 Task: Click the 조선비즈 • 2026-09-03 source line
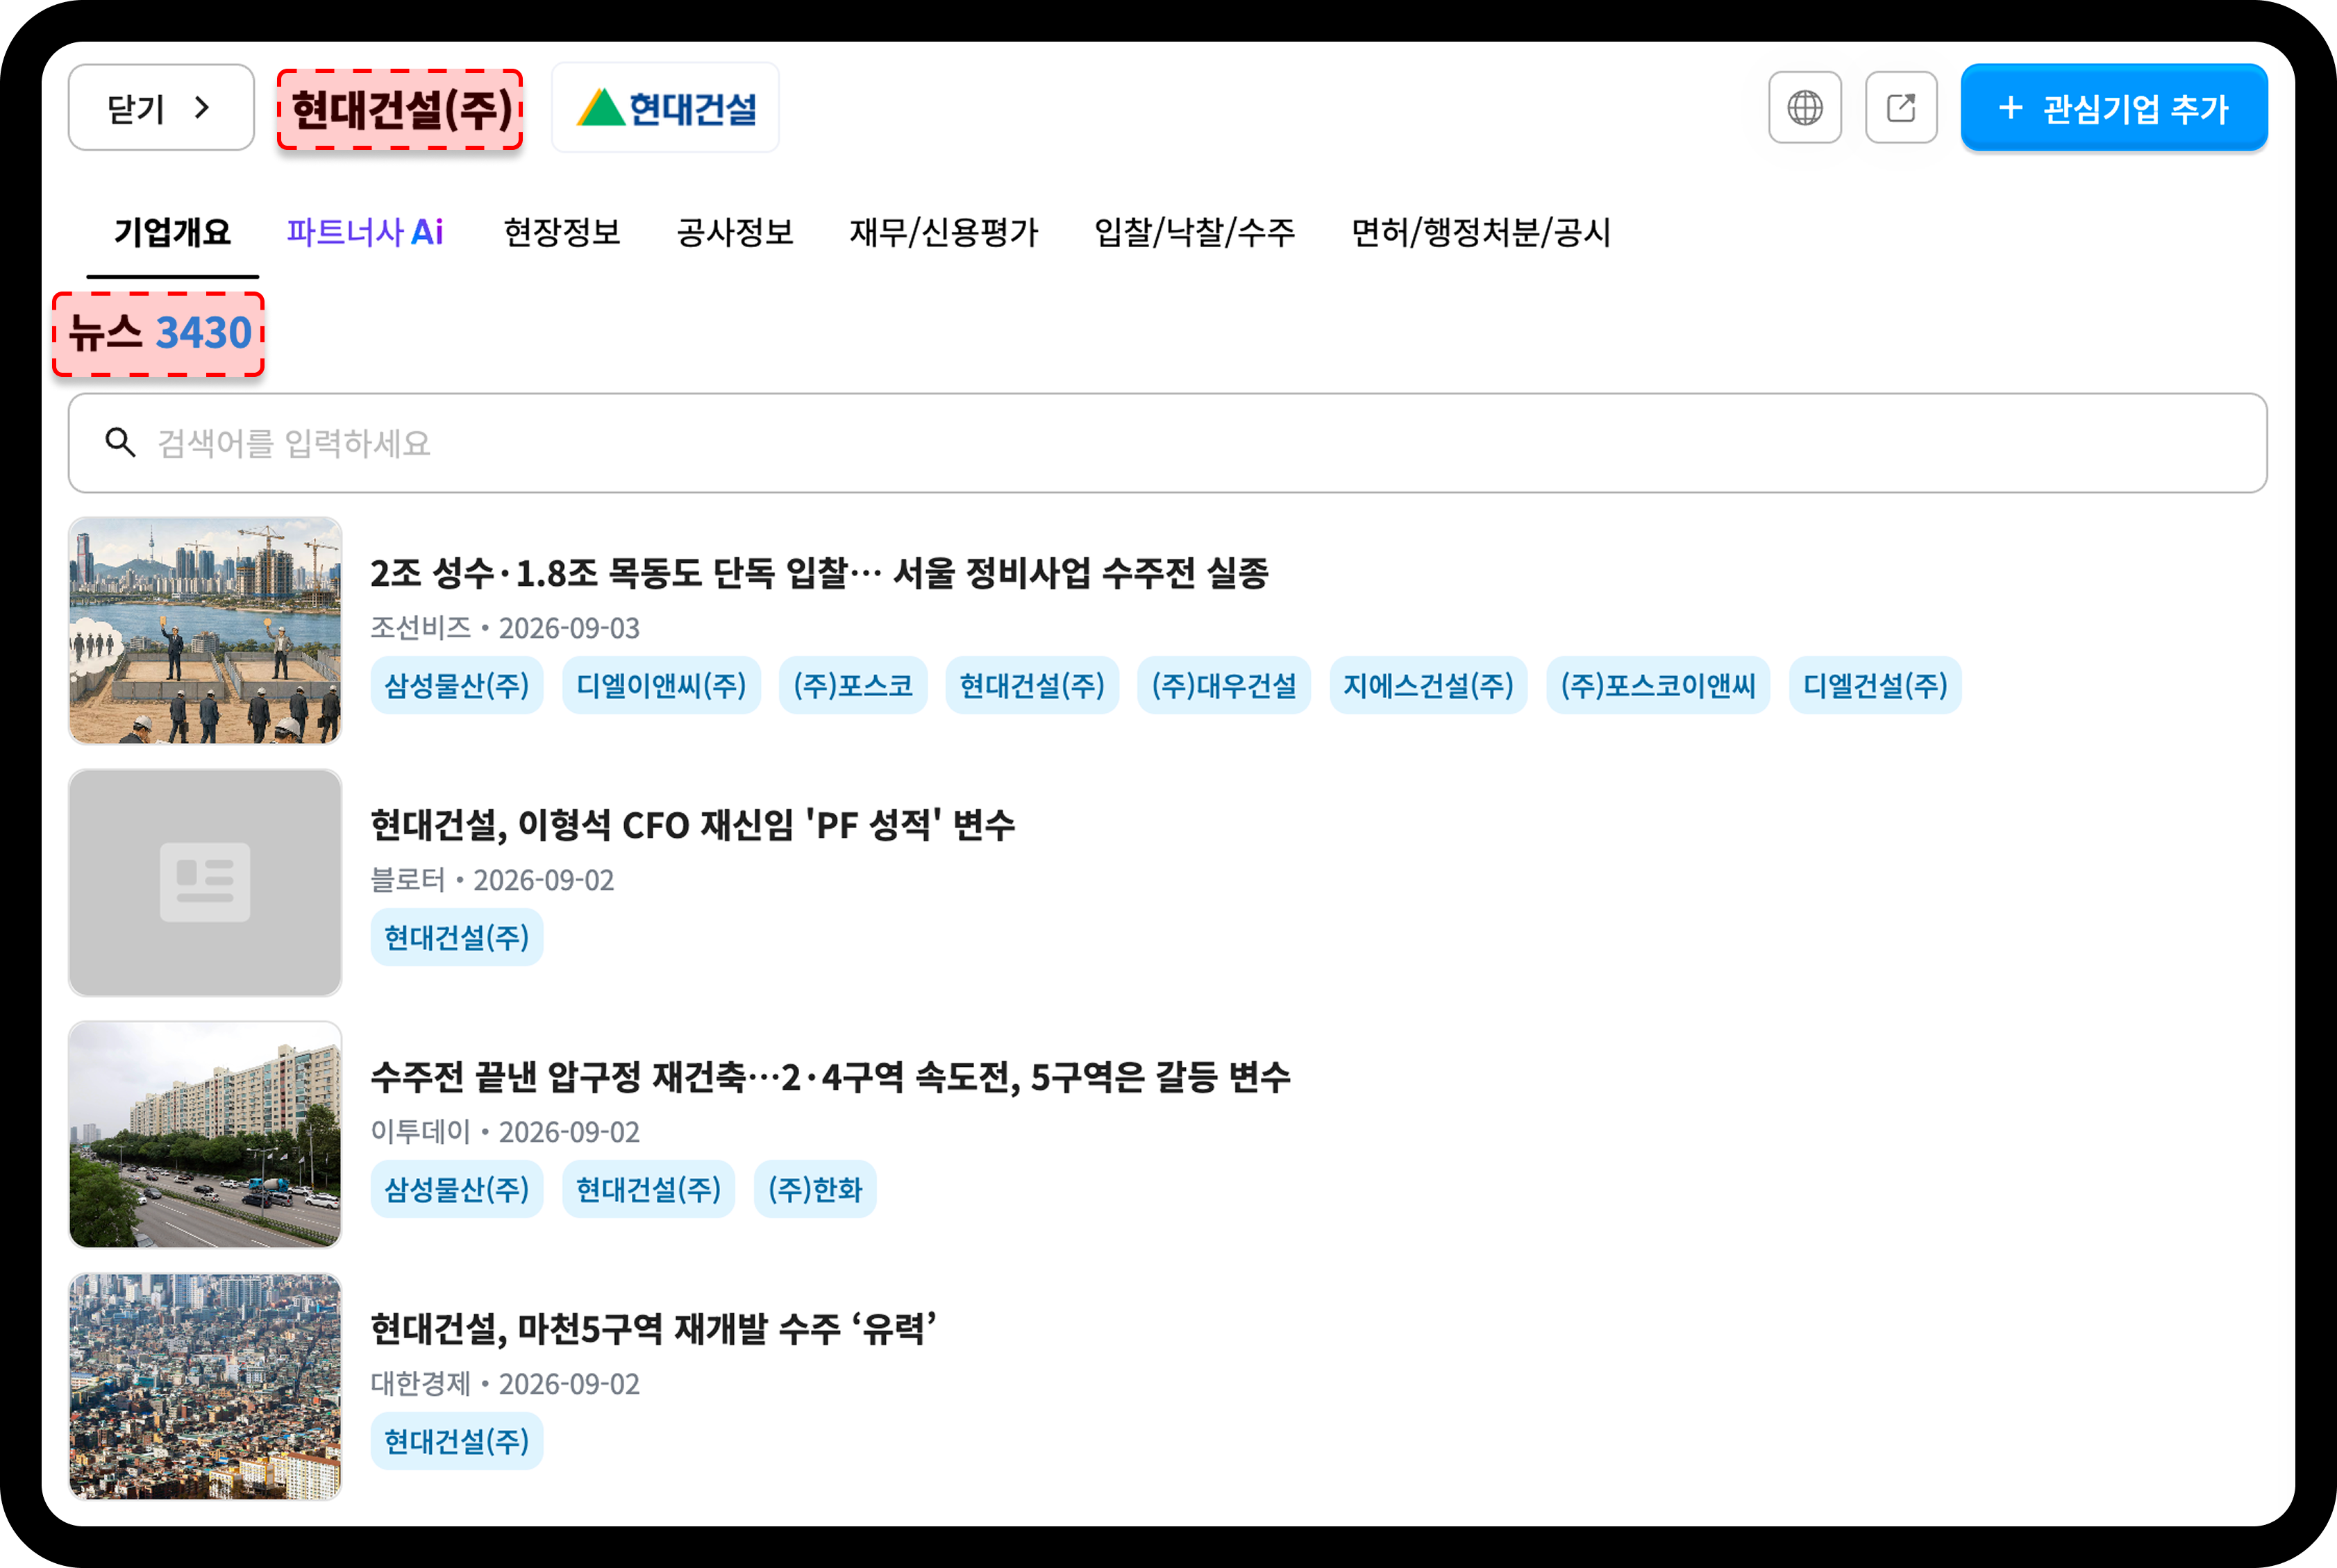(x=505, y=628)
